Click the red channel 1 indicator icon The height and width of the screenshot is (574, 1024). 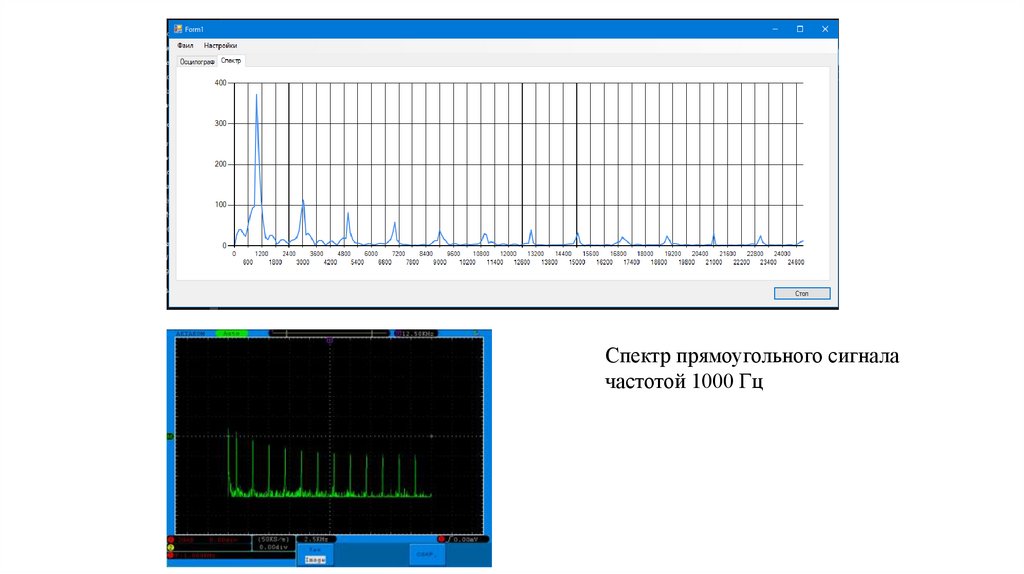[171, 540]
